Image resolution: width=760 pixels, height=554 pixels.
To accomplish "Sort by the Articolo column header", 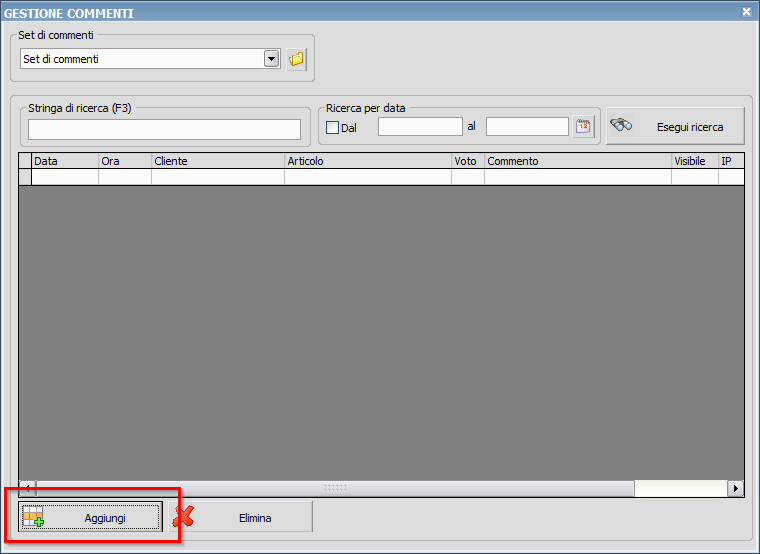I will pos(368,161).
